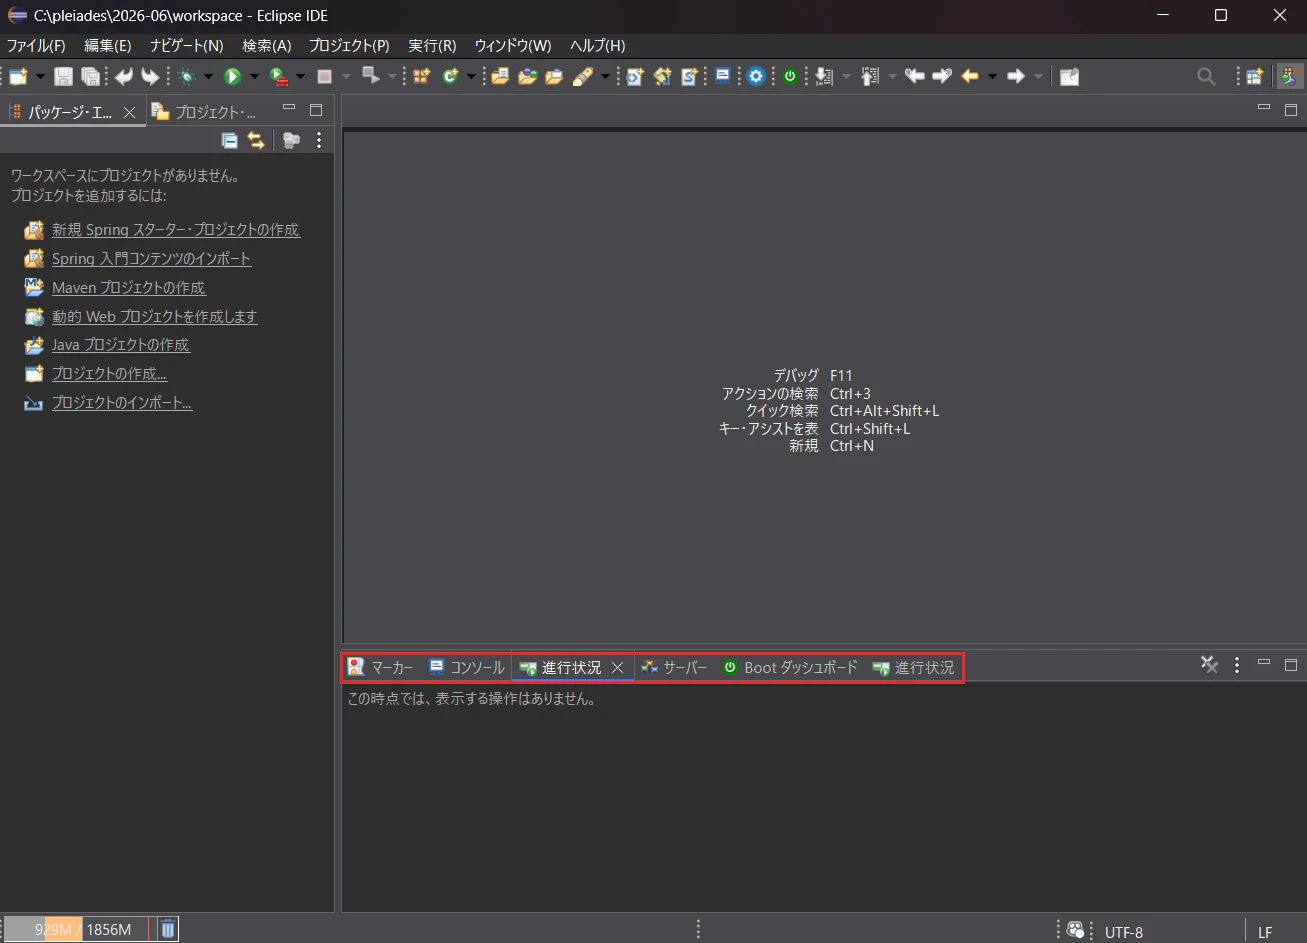Click the Save All icon
Screen dimensions: 1307x943
click(90, 77)
